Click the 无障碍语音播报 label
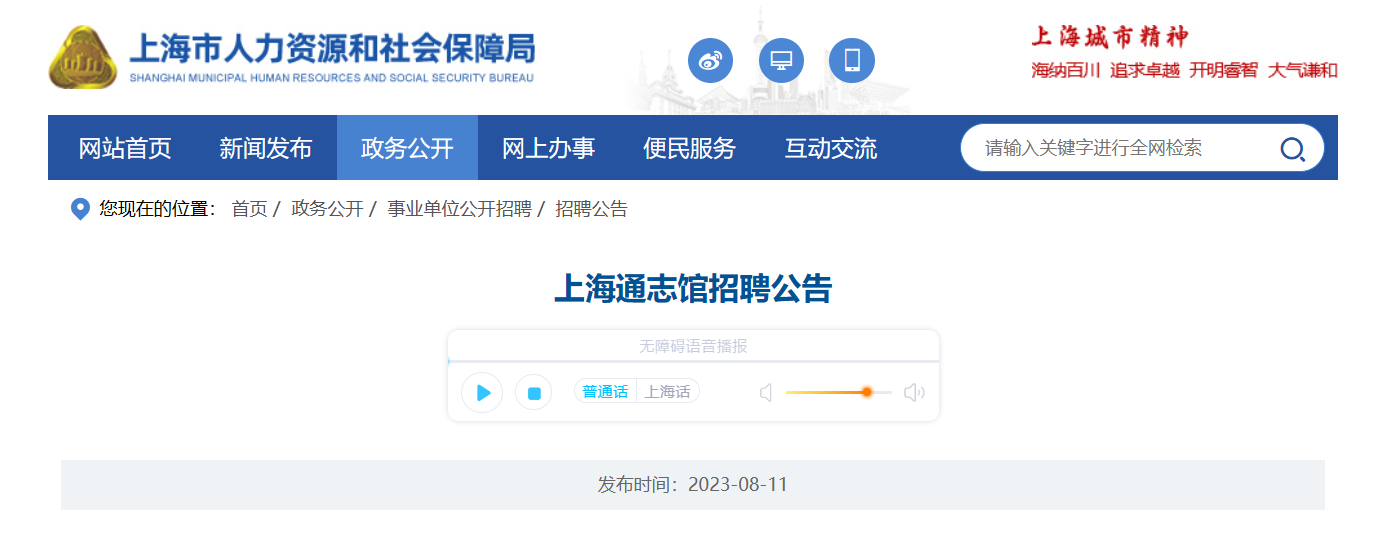 pyautogui.click(x=693, y=346)
